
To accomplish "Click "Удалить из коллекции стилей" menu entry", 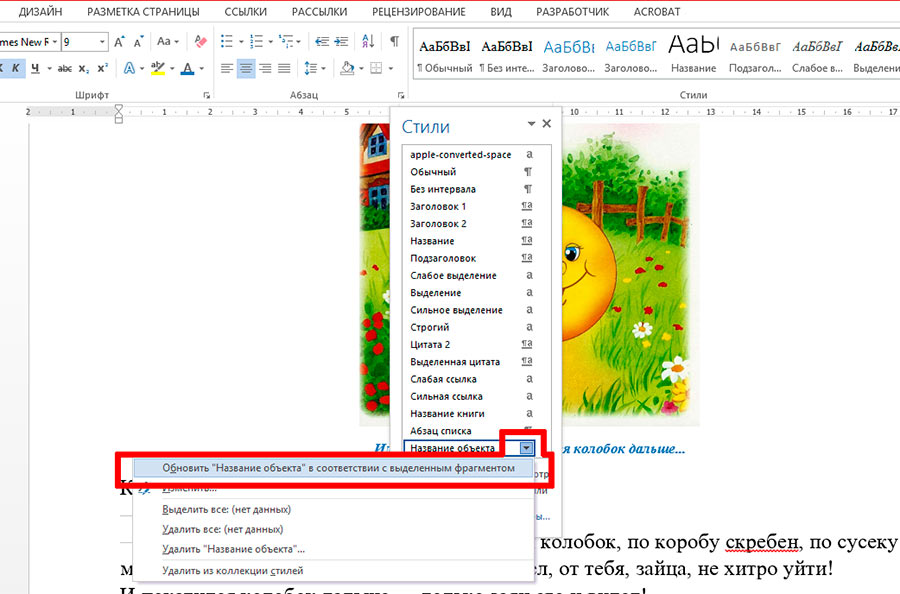I will tap(232, 571).
